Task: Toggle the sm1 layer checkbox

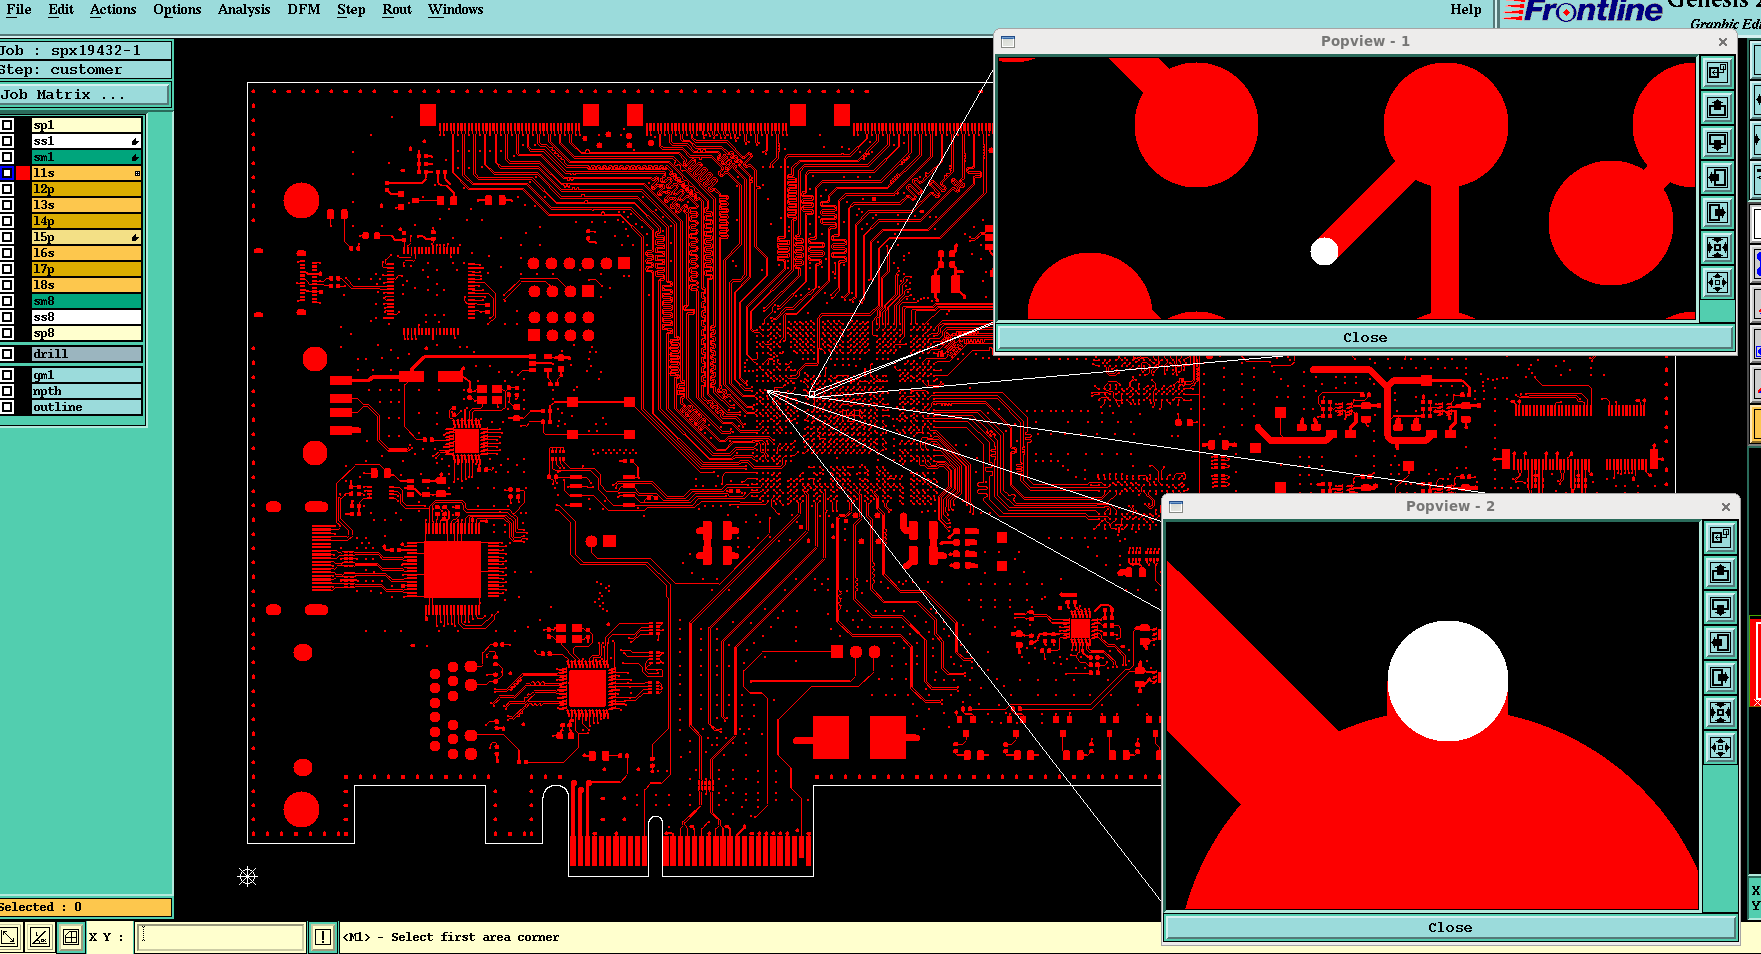Action: (7, 157)
